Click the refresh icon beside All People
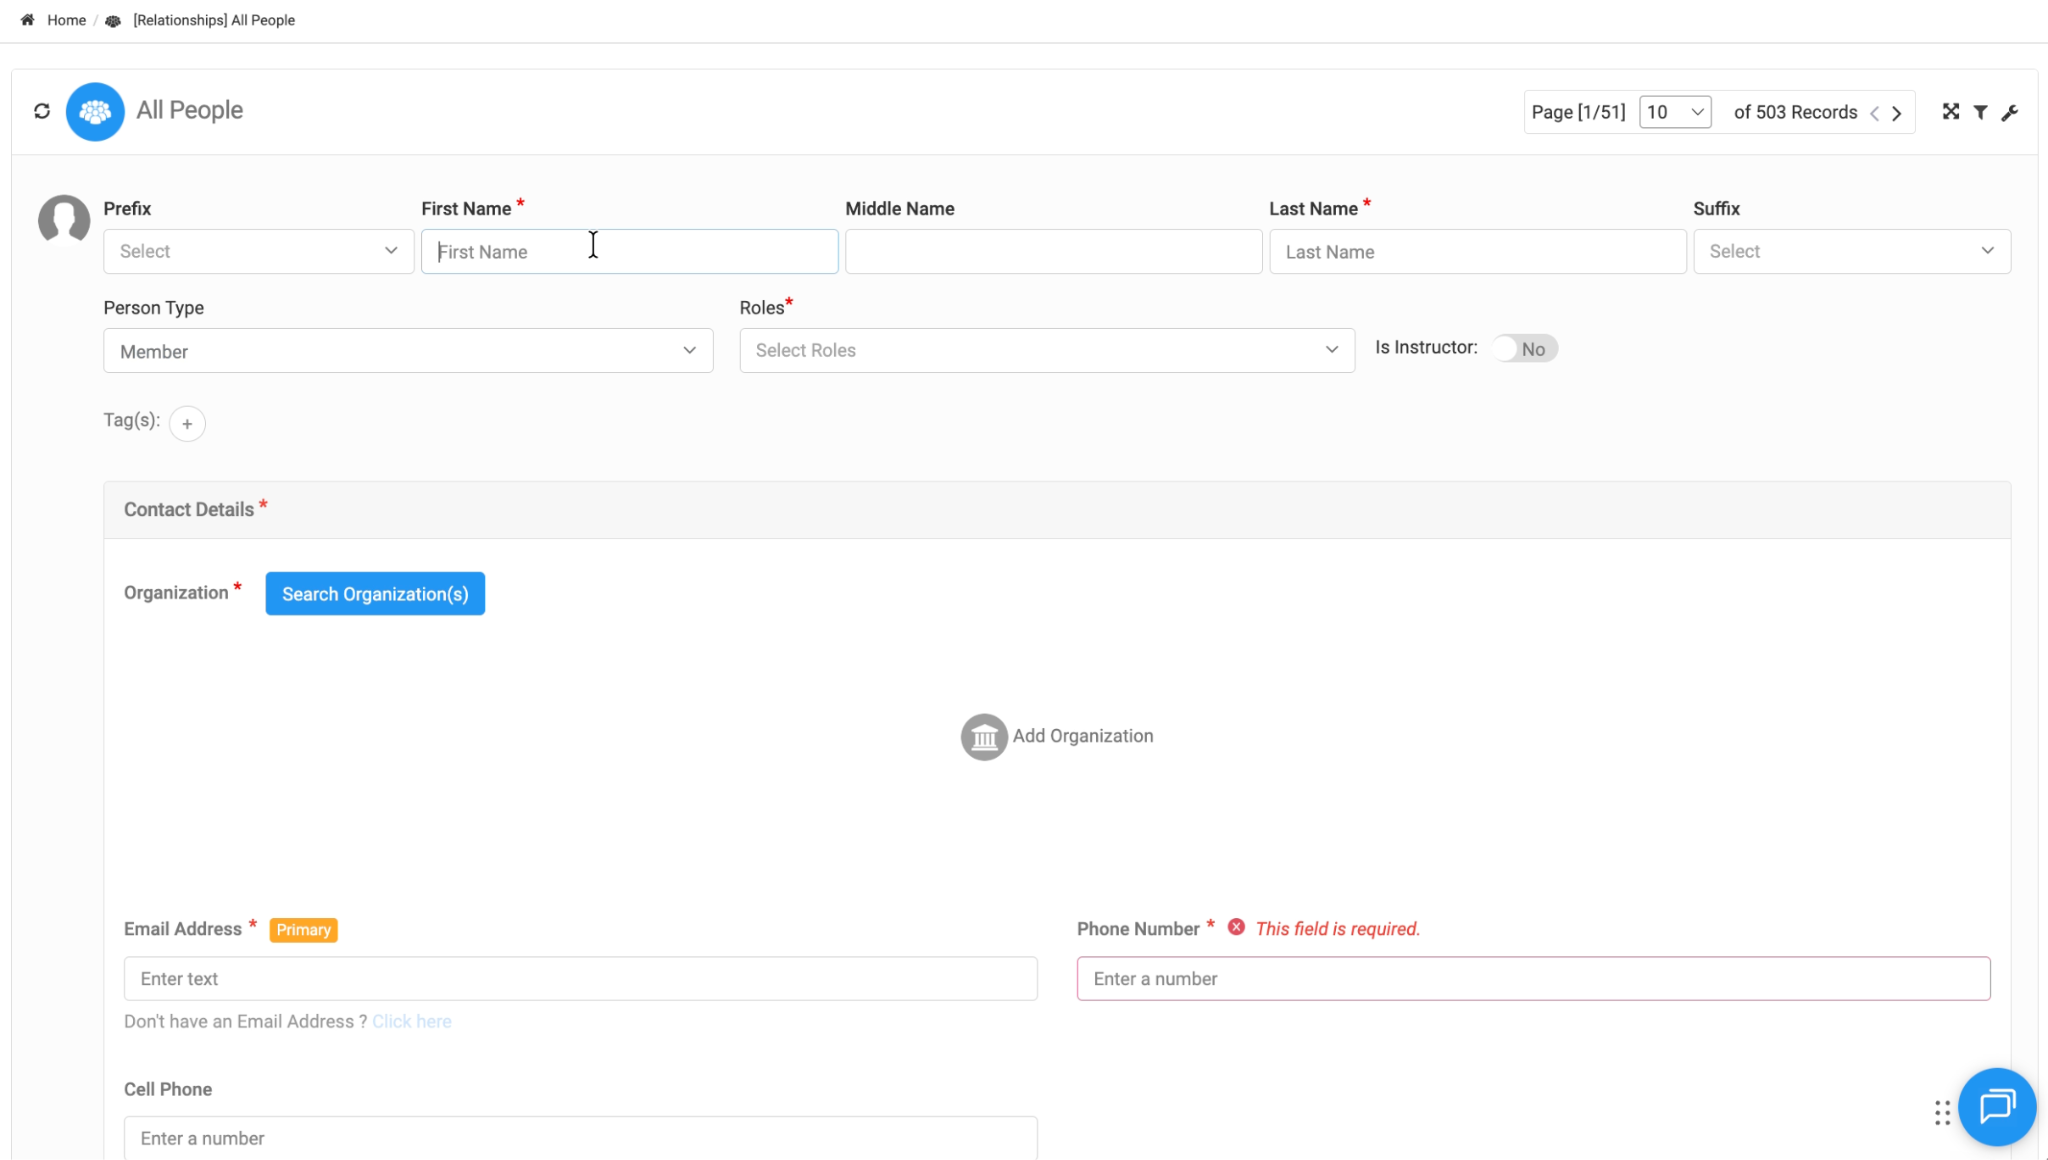Image resolution: width=2048 pixels, height=1160 pixels. (42, 111)
